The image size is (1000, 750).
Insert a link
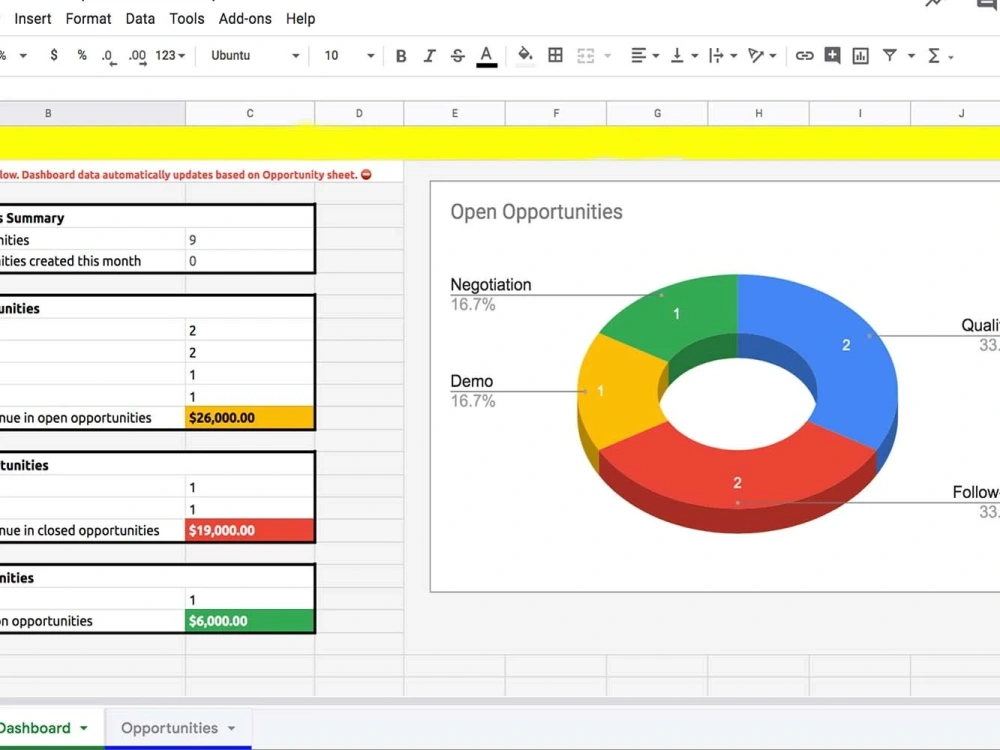click(x=805, y=55)
